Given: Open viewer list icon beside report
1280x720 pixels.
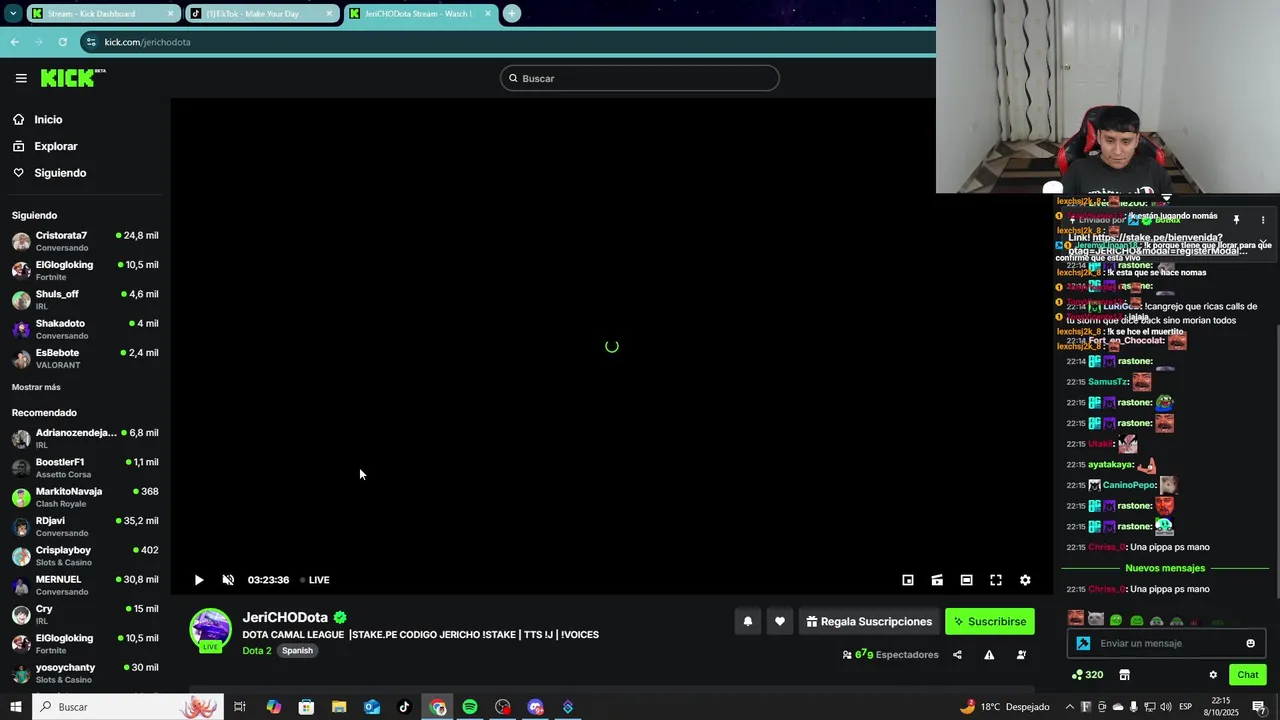Looking at the screenshot, I should (x=1021, y=655).
